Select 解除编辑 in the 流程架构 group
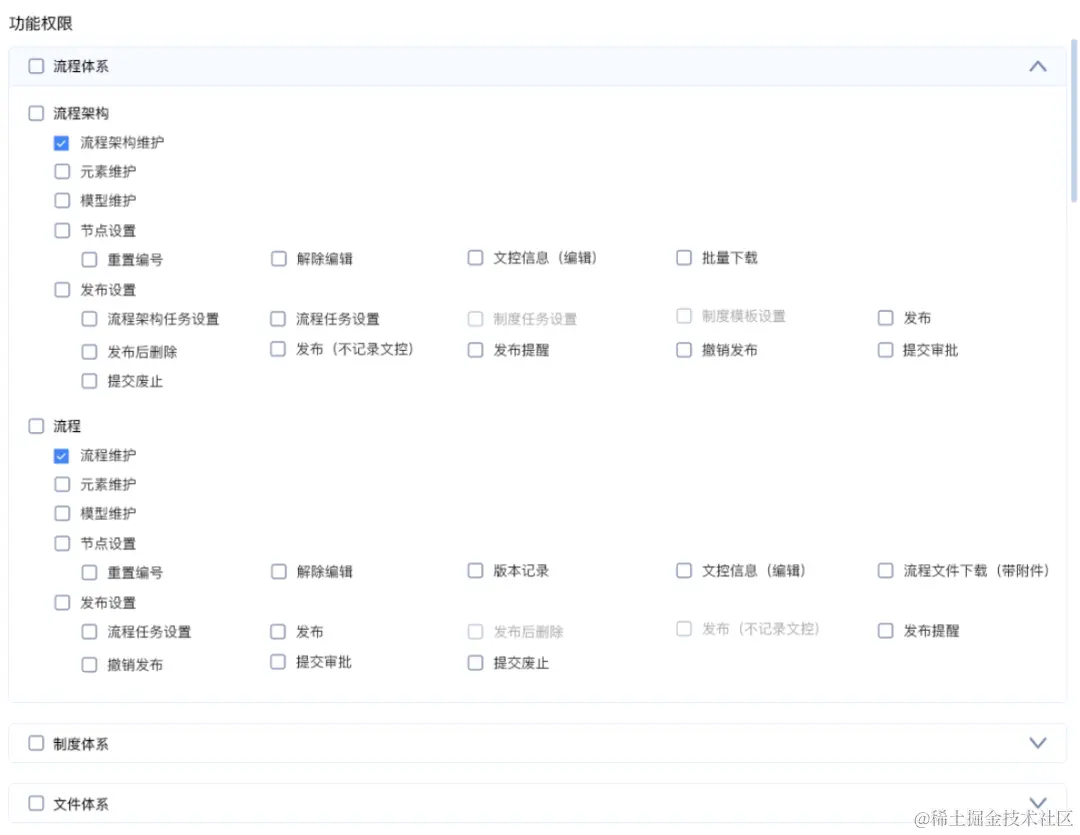This screenshot has height=835, width=1080. (278, 259)
